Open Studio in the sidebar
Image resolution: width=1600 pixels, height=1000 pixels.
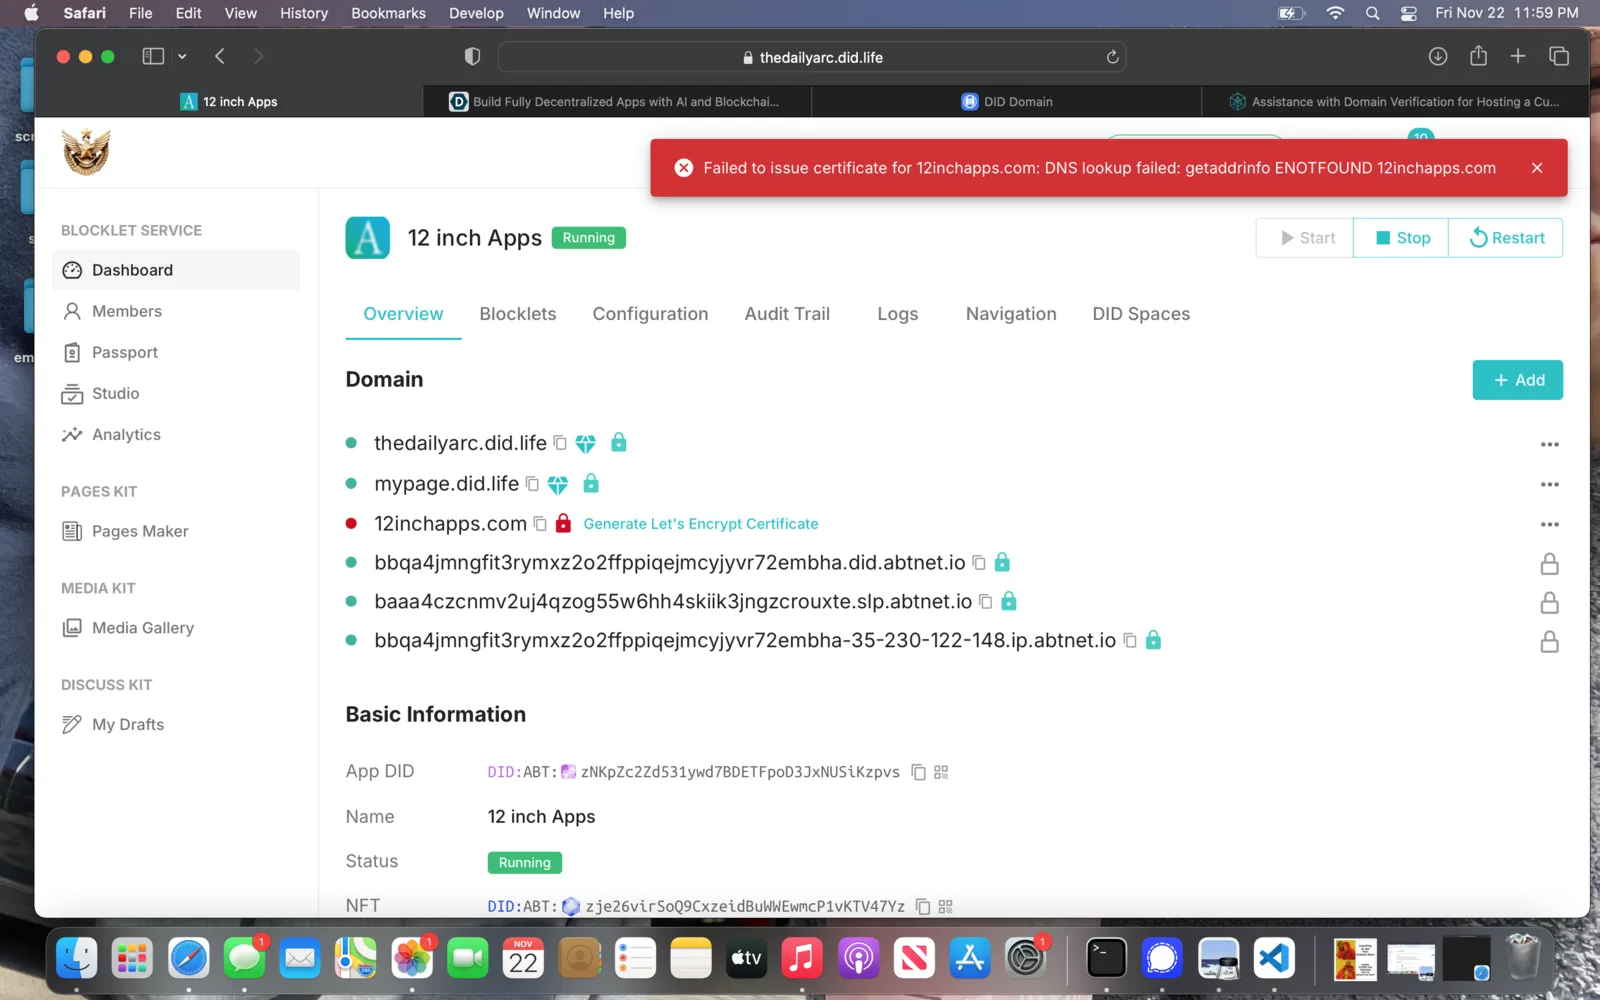tap(176, 393)
